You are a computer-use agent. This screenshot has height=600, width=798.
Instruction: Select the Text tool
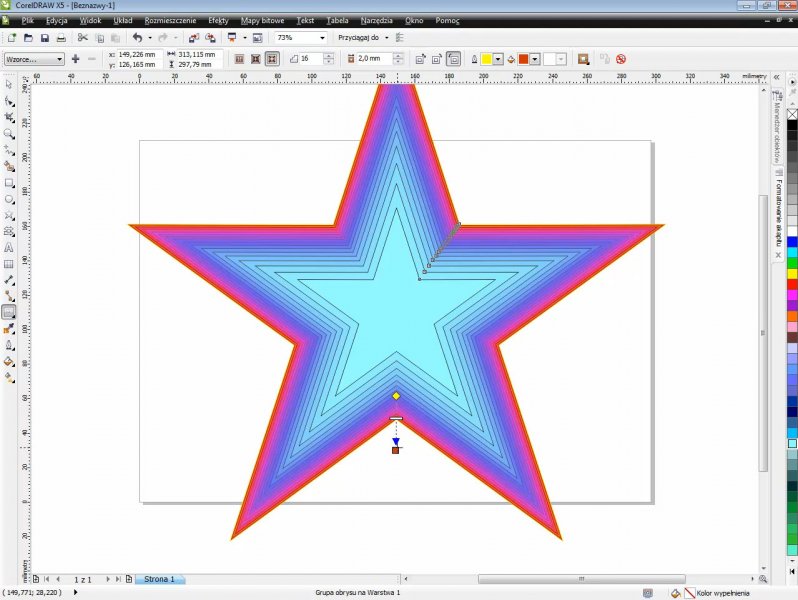coord(9,247)
